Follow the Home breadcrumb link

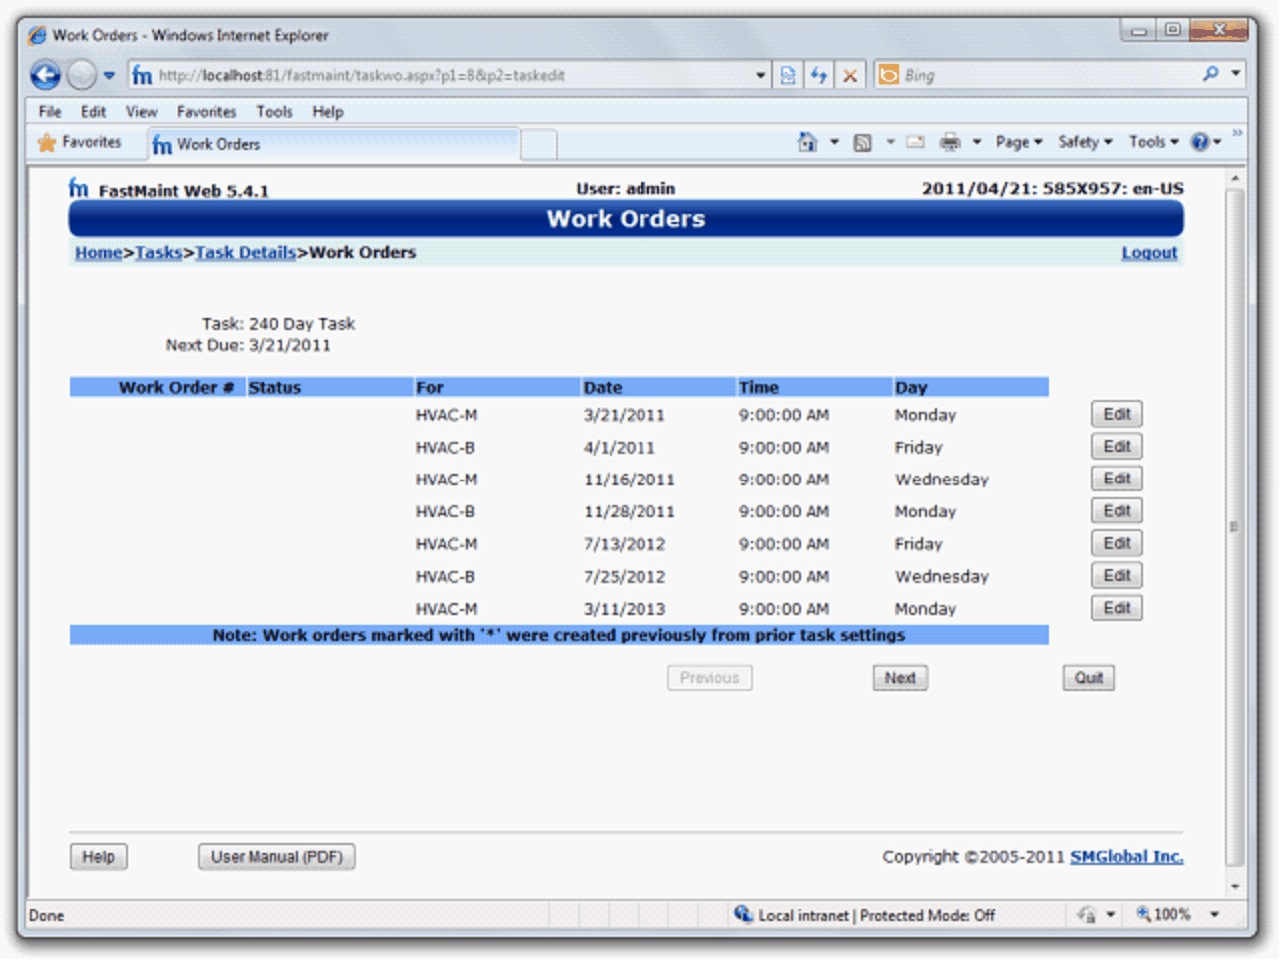tap(98, 252)
